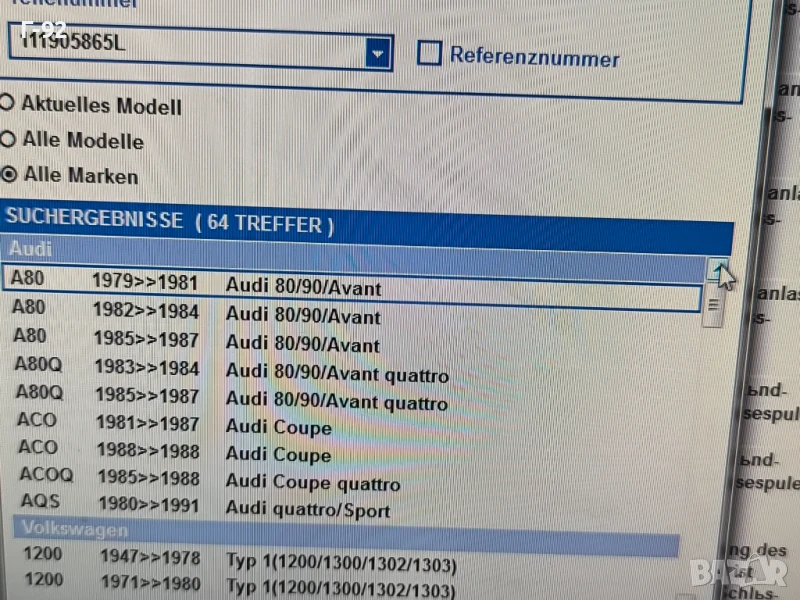Image resolution: width=800 pixels, height=600 pixels.
Task: Enable the Referenznummer checkbox
Action: coord(429,53)
